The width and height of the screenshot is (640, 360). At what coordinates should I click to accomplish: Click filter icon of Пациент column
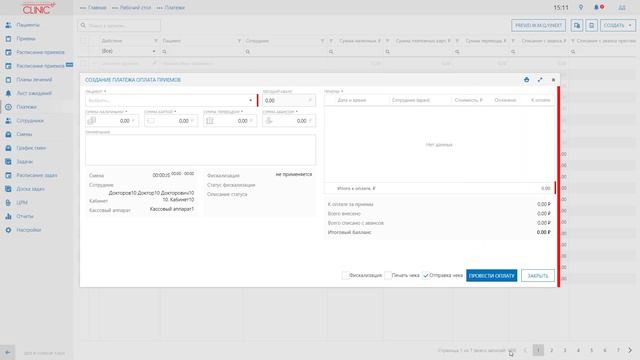[239, 41]
